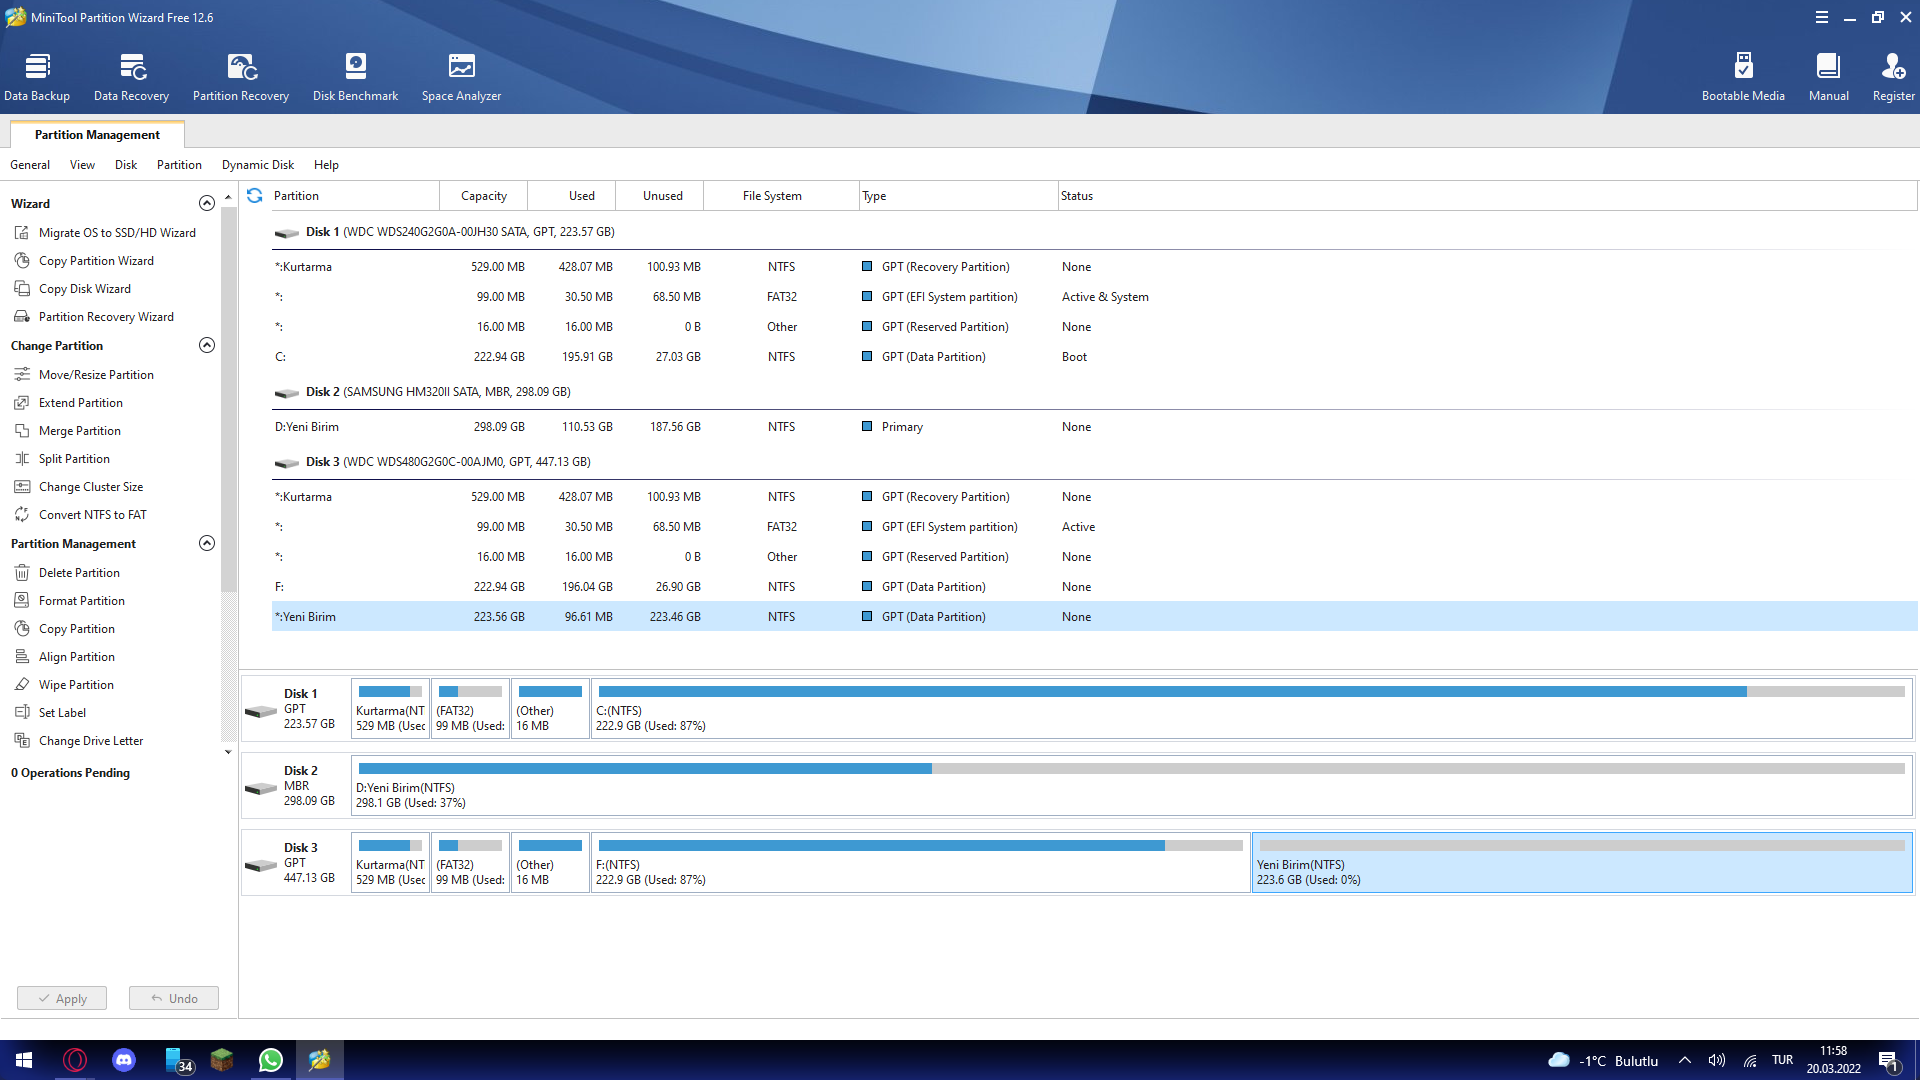The width and height of the screenshot is (1920, 1080).
Task: Open the Dynamic Disk menu
Action: (258, 165)
